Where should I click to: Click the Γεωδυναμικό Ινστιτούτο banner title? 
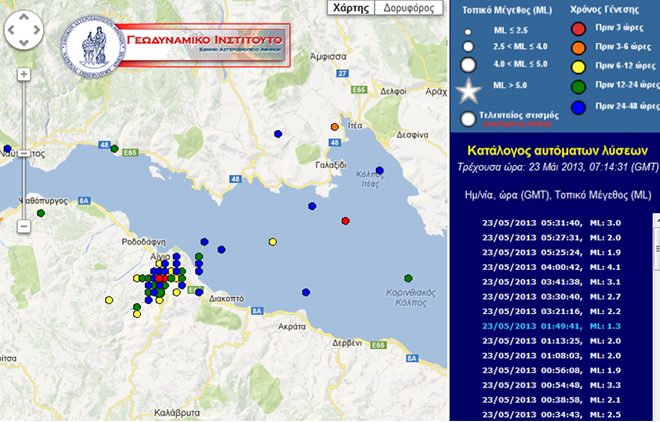[x=205, y=41]
